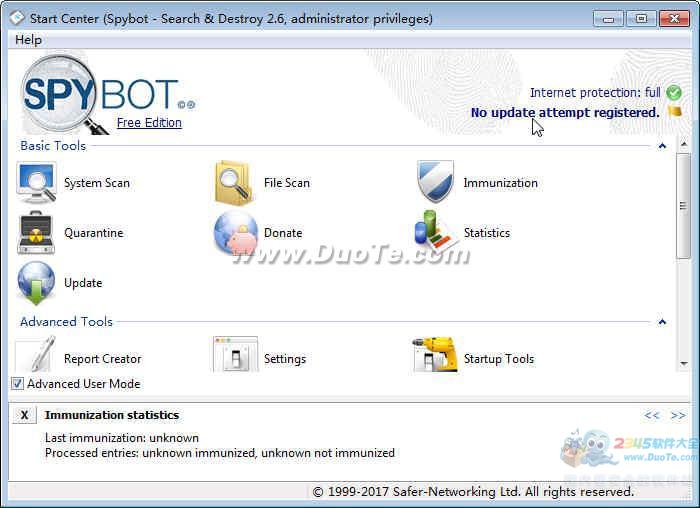The height and width of the screenshot is (508, 700).
Task: Collapse the Basic Tools section
Action: coord(662,146)
